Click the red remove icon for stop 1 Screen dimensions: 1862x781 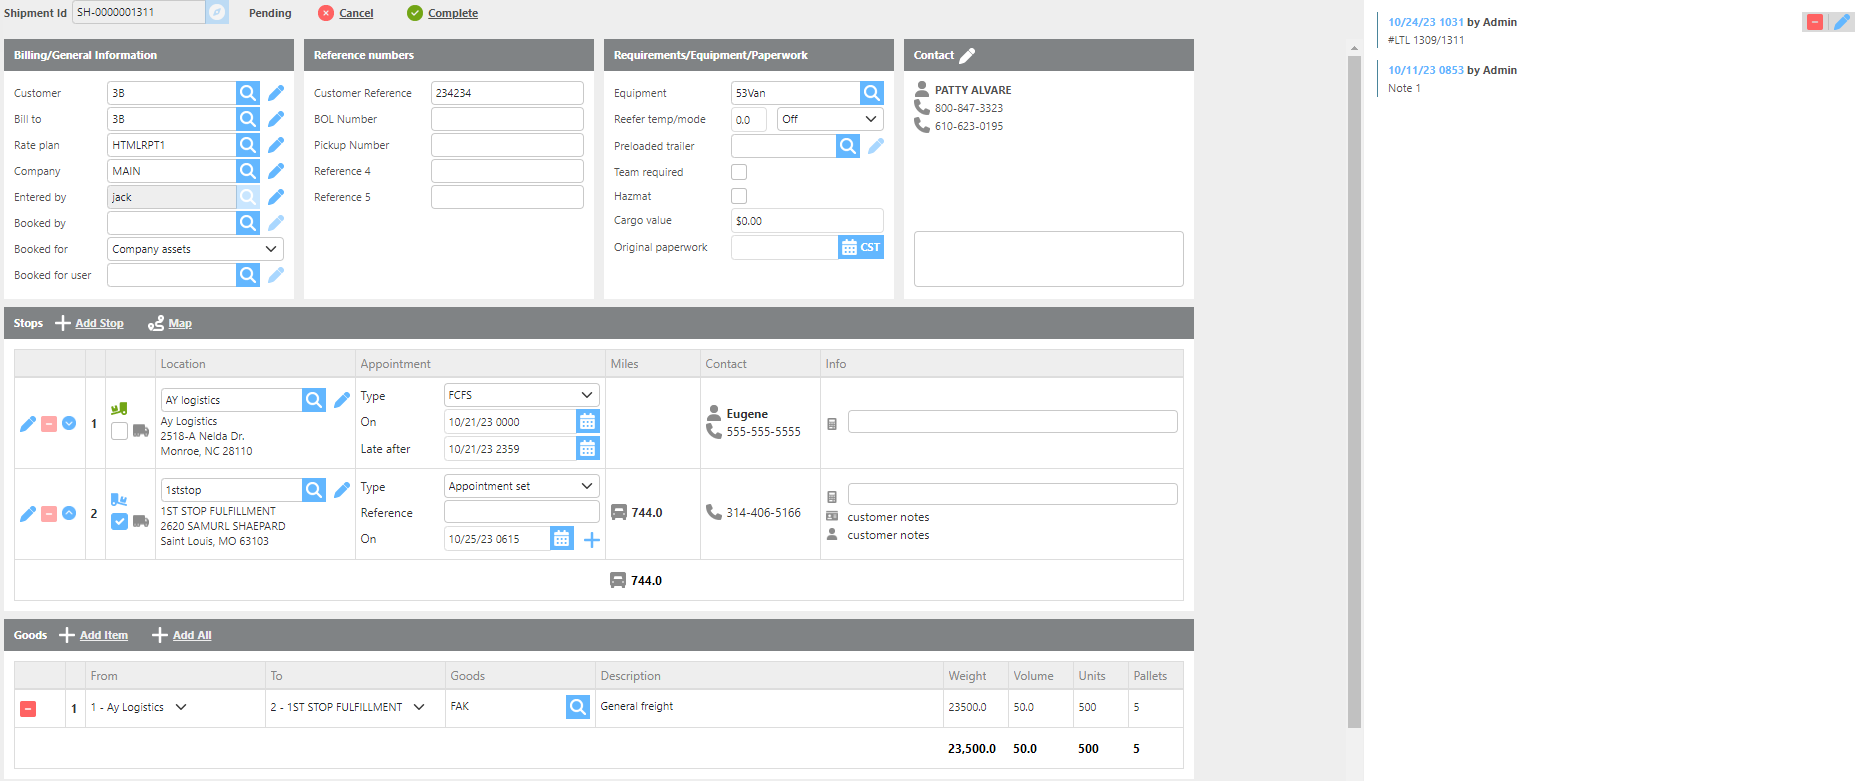(48, 423)
